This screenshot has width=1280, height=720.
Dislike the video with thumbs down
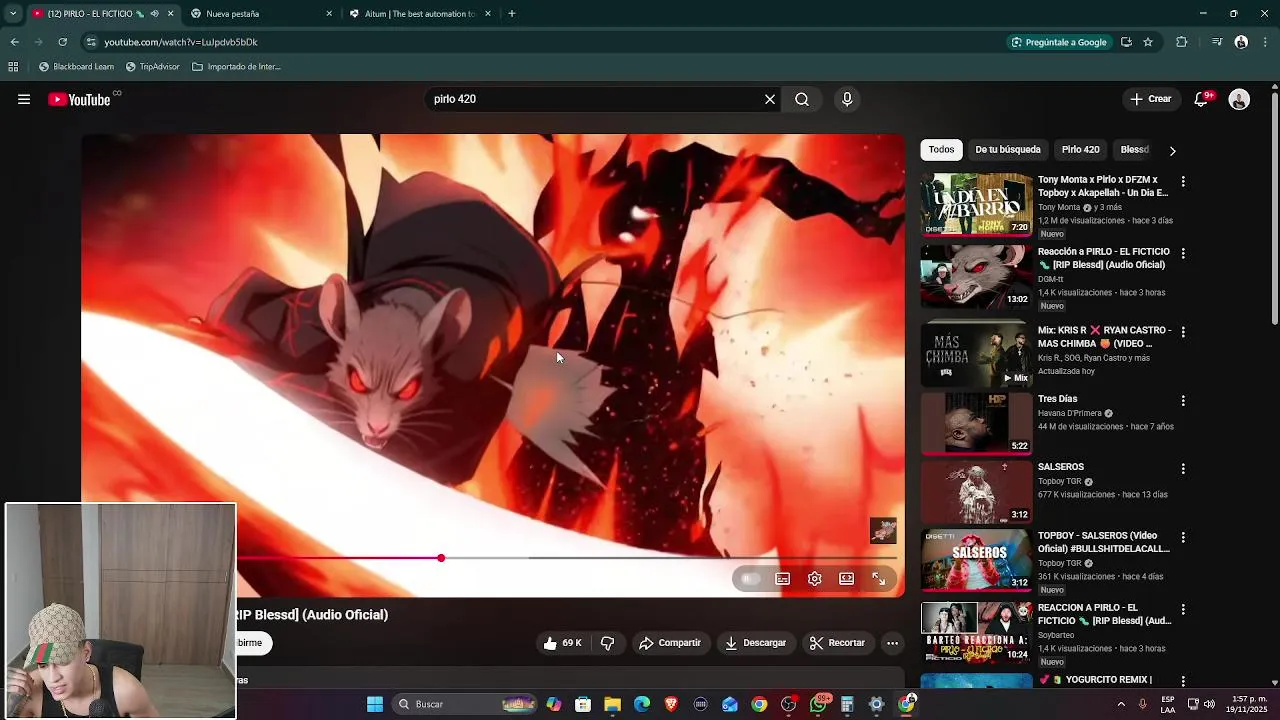(607, 643)
